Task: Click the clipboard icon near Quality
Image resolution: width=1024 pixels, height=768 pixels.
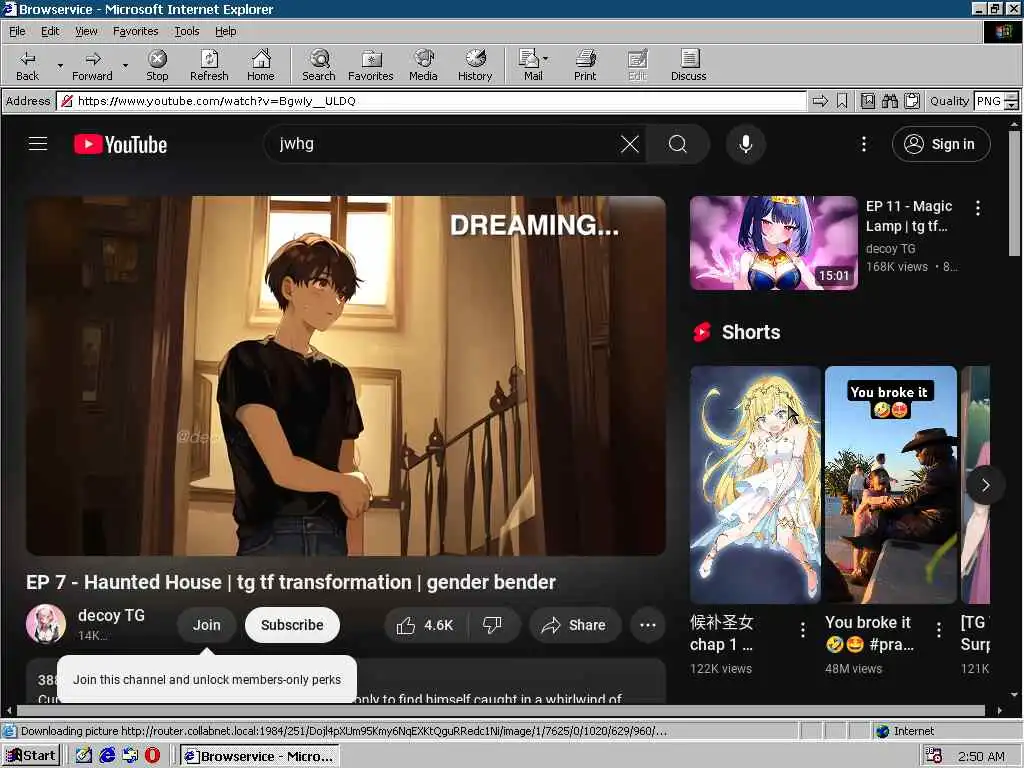Action: [912, 101]
